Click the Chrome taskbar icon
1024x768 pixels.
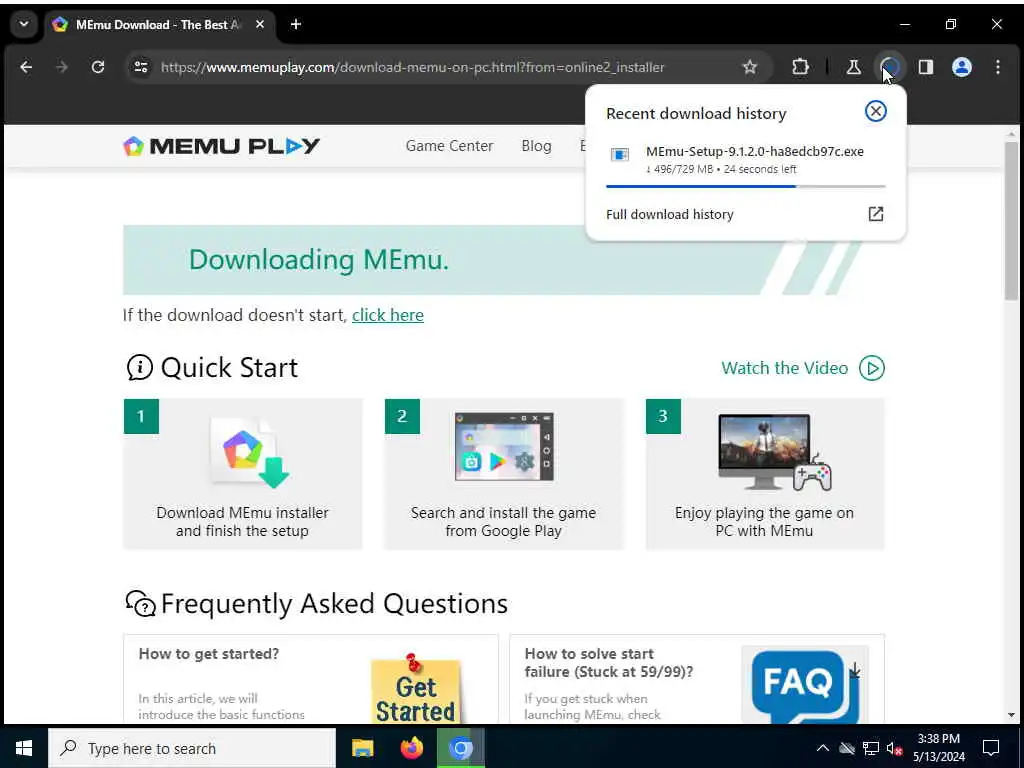[460, 748]
